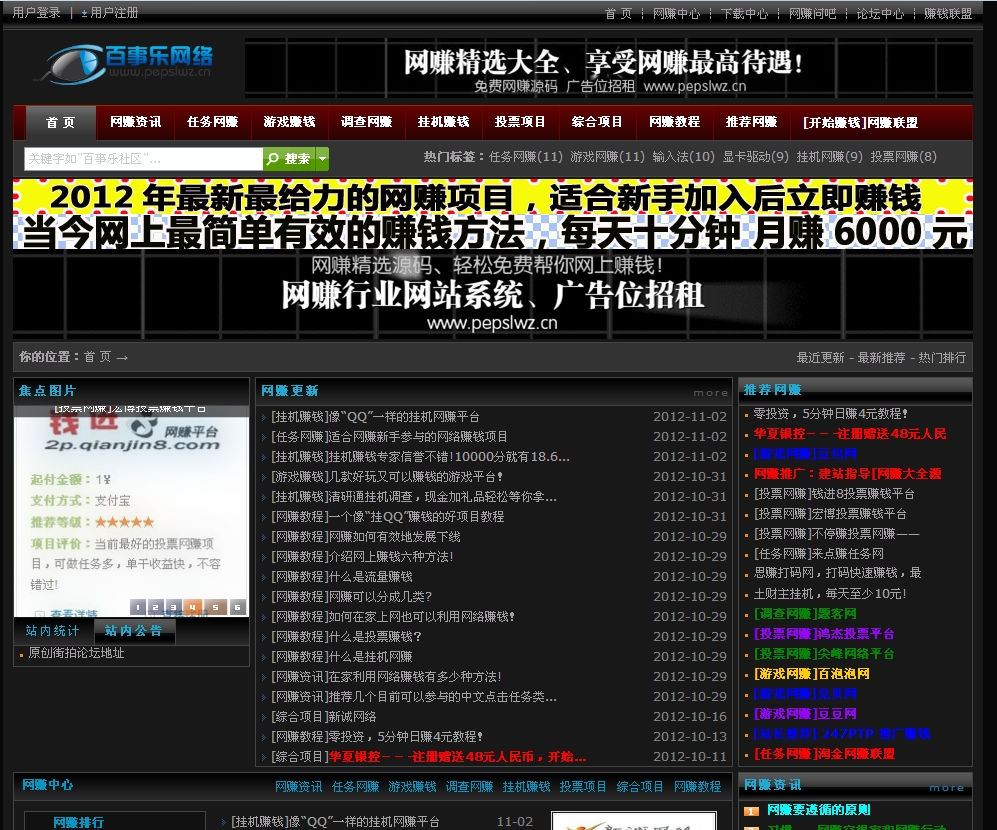Open 挂机赚钱 navigation tab
This screenshot has height=830, width=997.
click(443, 121)
